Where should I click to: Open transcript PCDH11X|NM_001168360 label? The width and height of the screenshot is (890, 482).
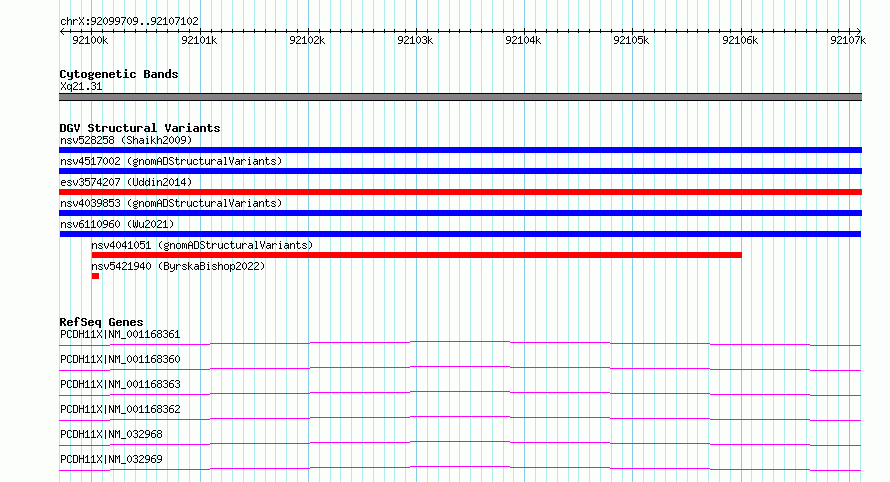[x=120, y=359]
